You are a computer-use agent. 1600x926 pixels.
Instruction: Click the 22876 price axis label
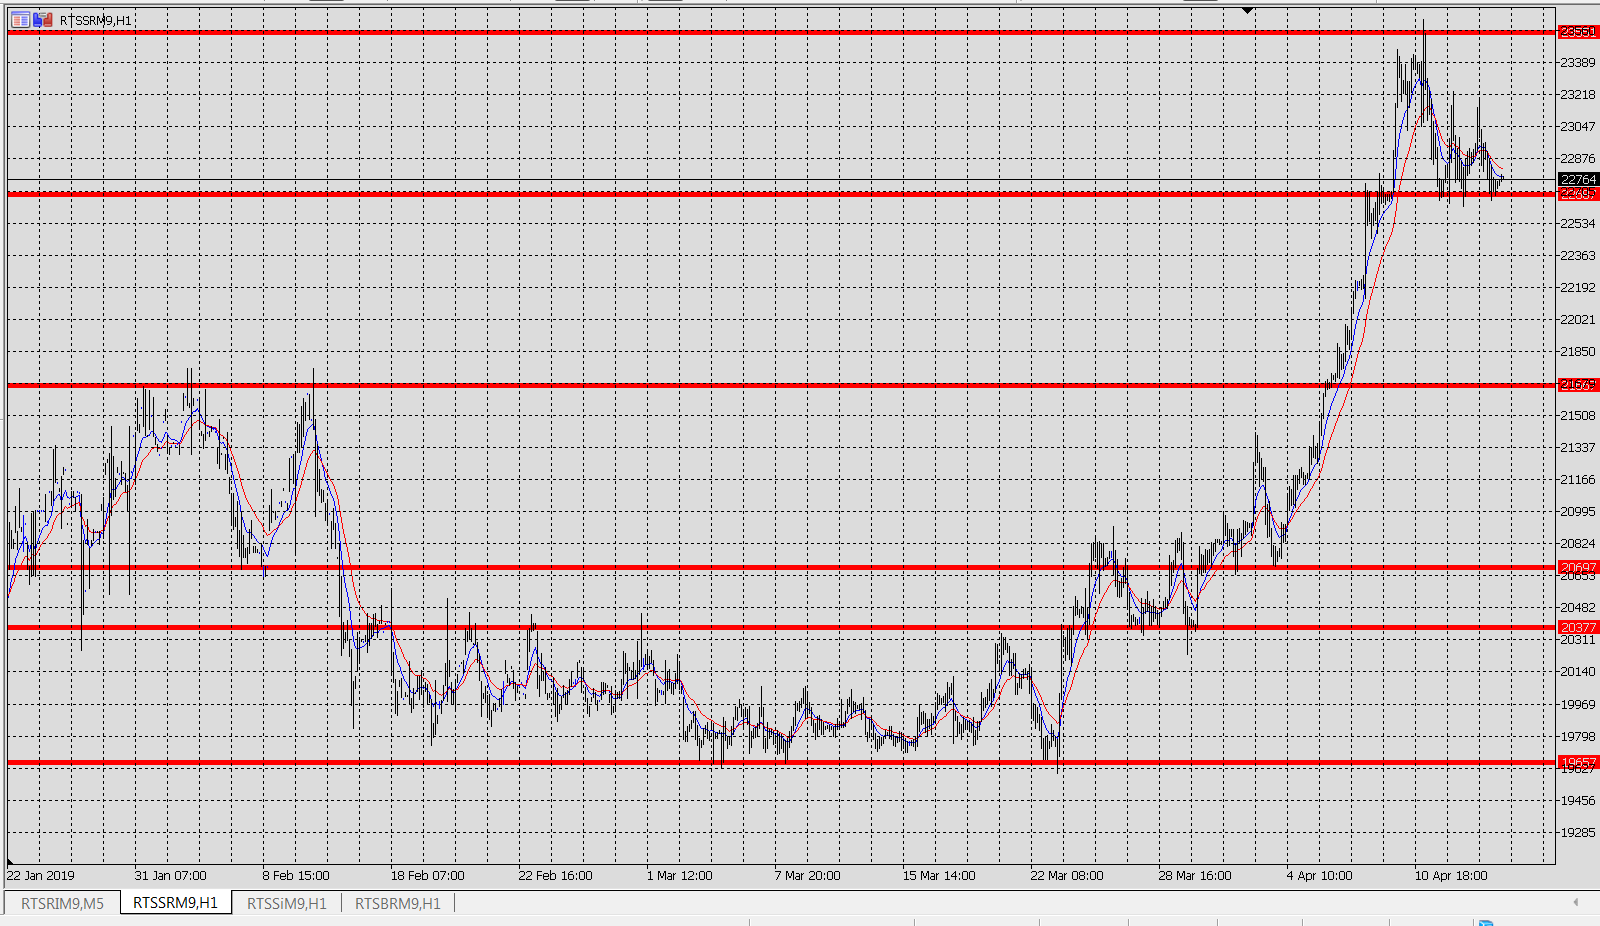pyautogui.click(x=1578, y=159)
